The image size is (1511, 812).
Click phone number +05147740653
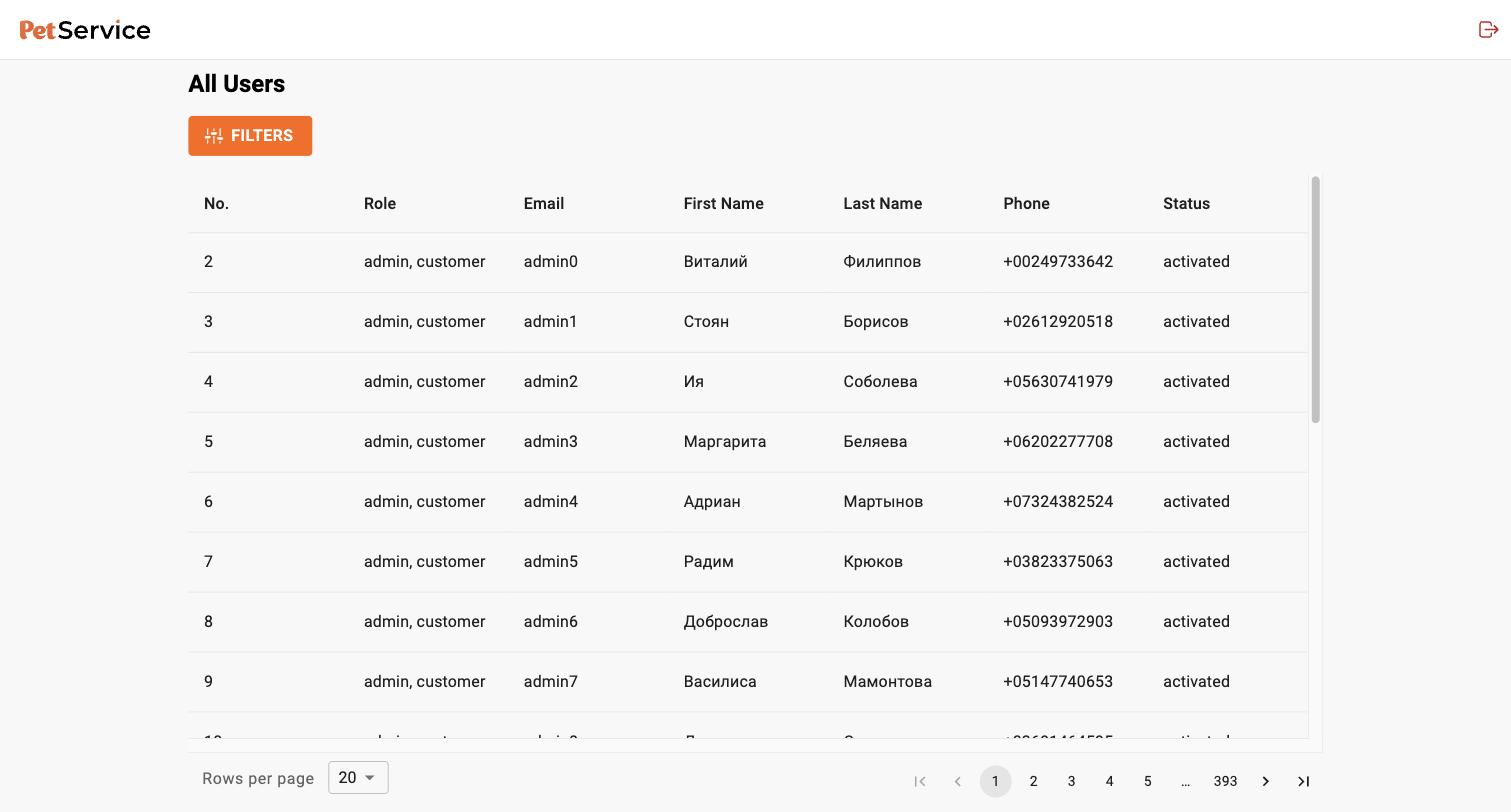(x=1058, y=681)
